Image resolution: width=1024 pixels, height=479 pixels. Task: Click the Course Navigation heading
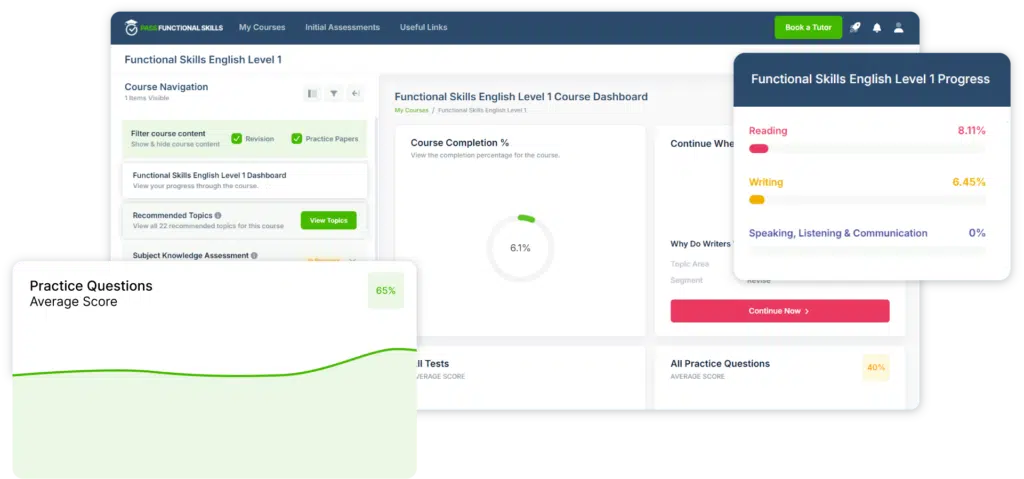pyautogui.click(x=167, y=87)
